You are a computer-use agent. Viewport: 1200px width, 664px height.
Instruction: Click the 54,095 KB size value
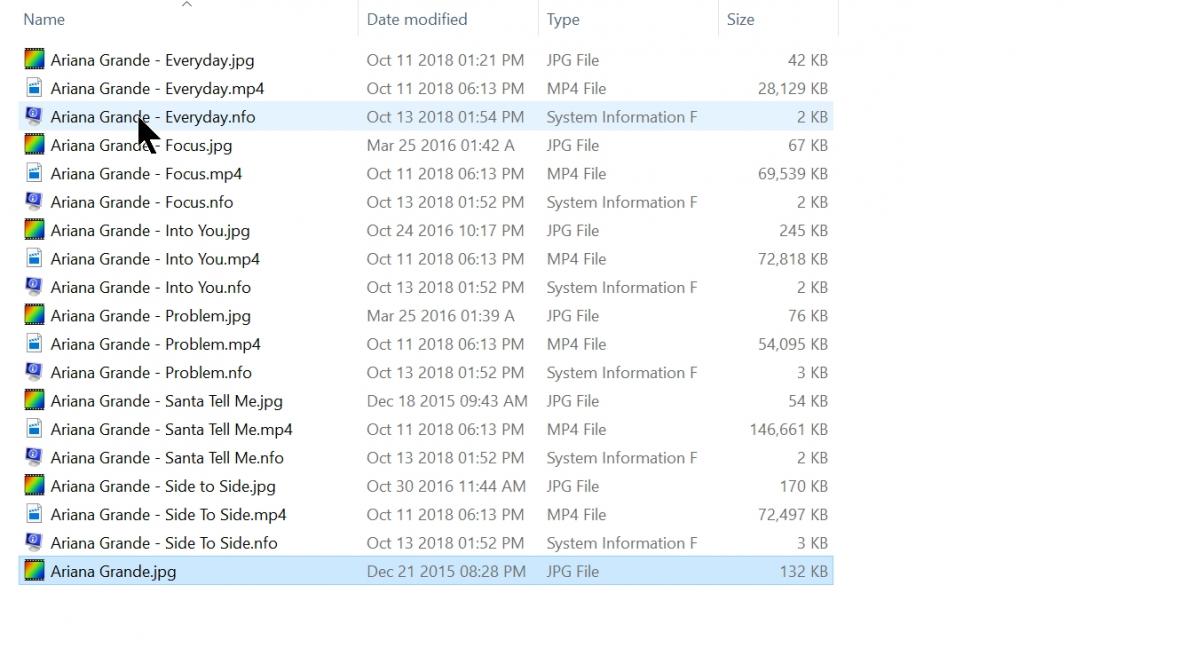[x=793, y=344]
